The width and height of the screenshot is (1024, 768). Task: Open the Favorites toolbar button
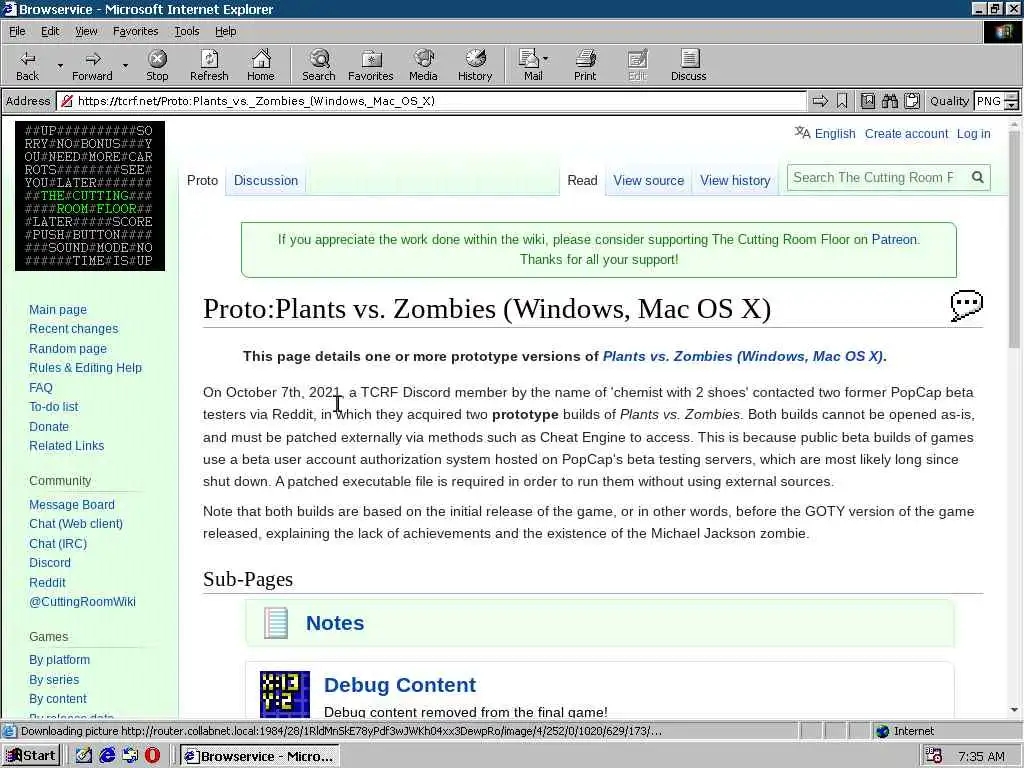tap(371, 65)
